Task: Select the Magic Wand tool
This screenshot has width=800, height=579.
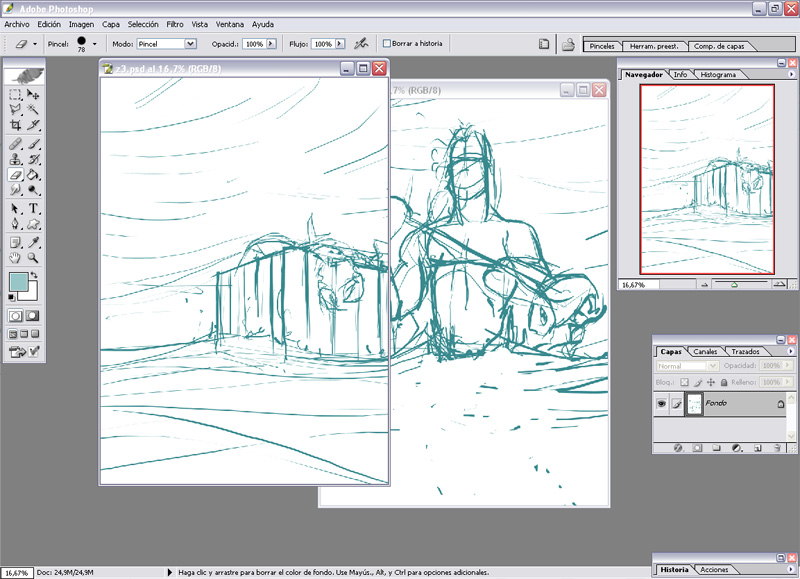Action: [x=33, y=109]
